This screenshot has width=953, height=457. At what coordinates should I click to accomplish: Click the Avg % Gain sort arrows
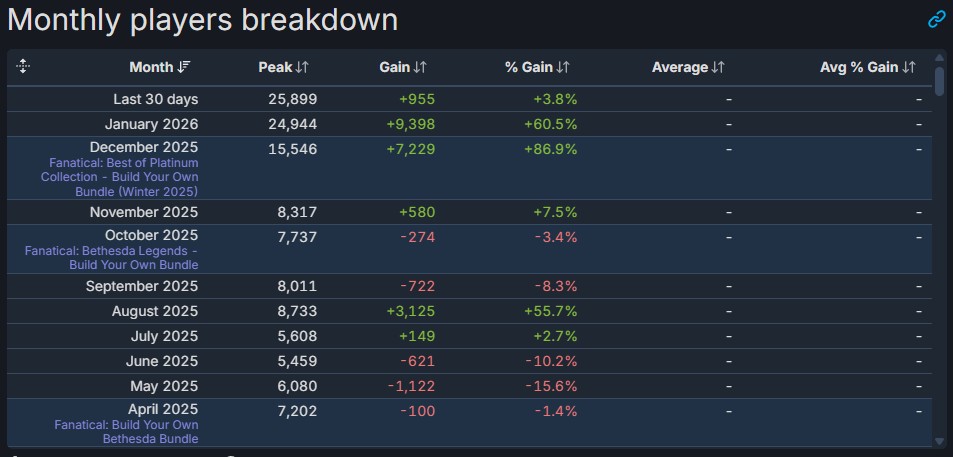tap(908, 68)
